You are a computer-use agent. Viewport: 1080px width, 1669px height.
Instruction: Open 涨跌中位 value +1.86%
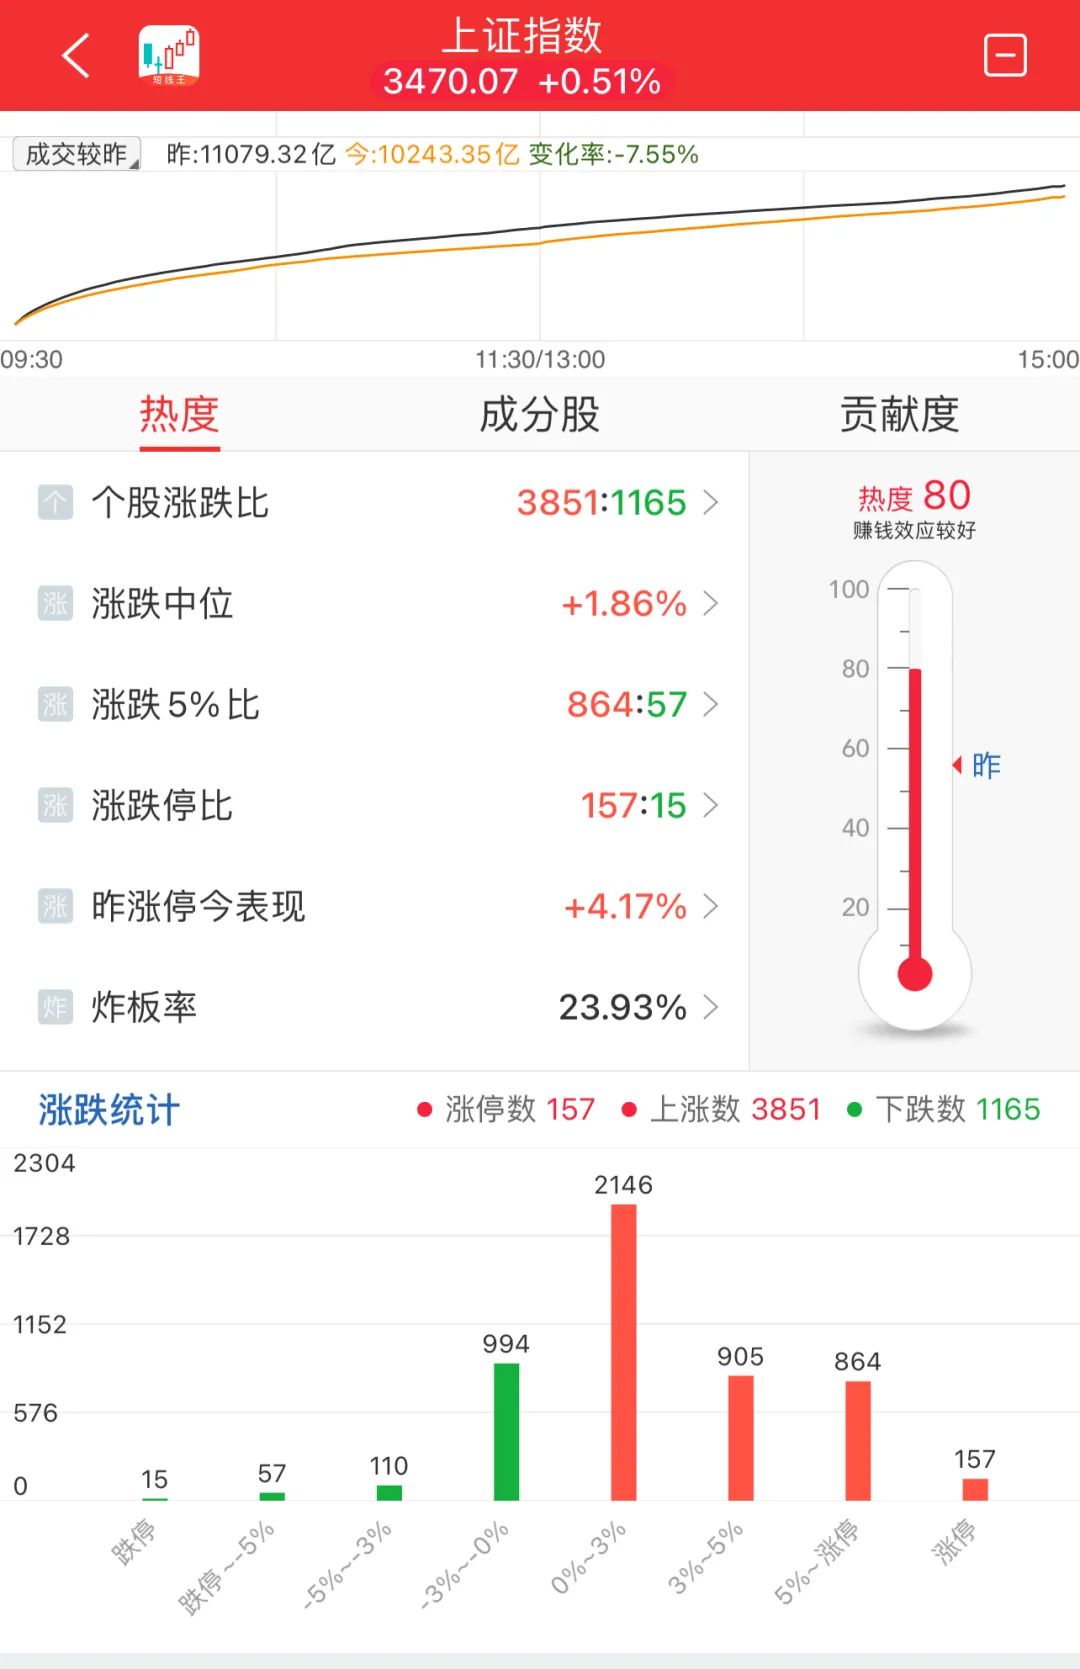624,603
